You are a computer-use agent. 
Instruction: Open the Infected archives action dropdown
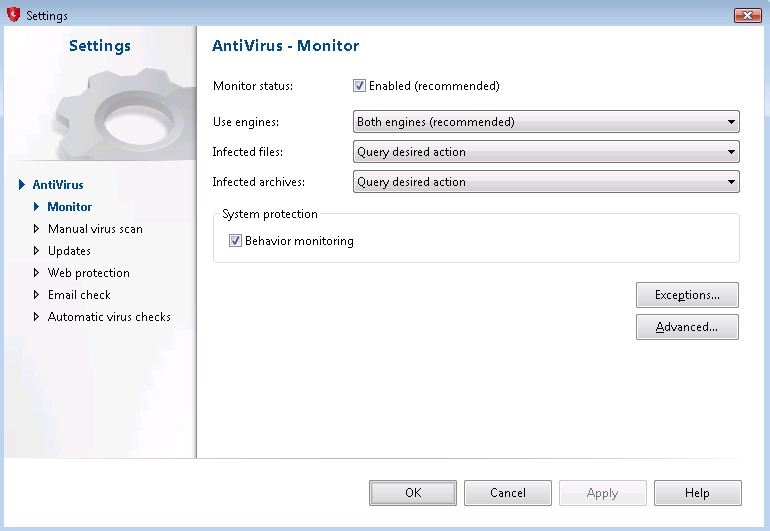point(546,182)
